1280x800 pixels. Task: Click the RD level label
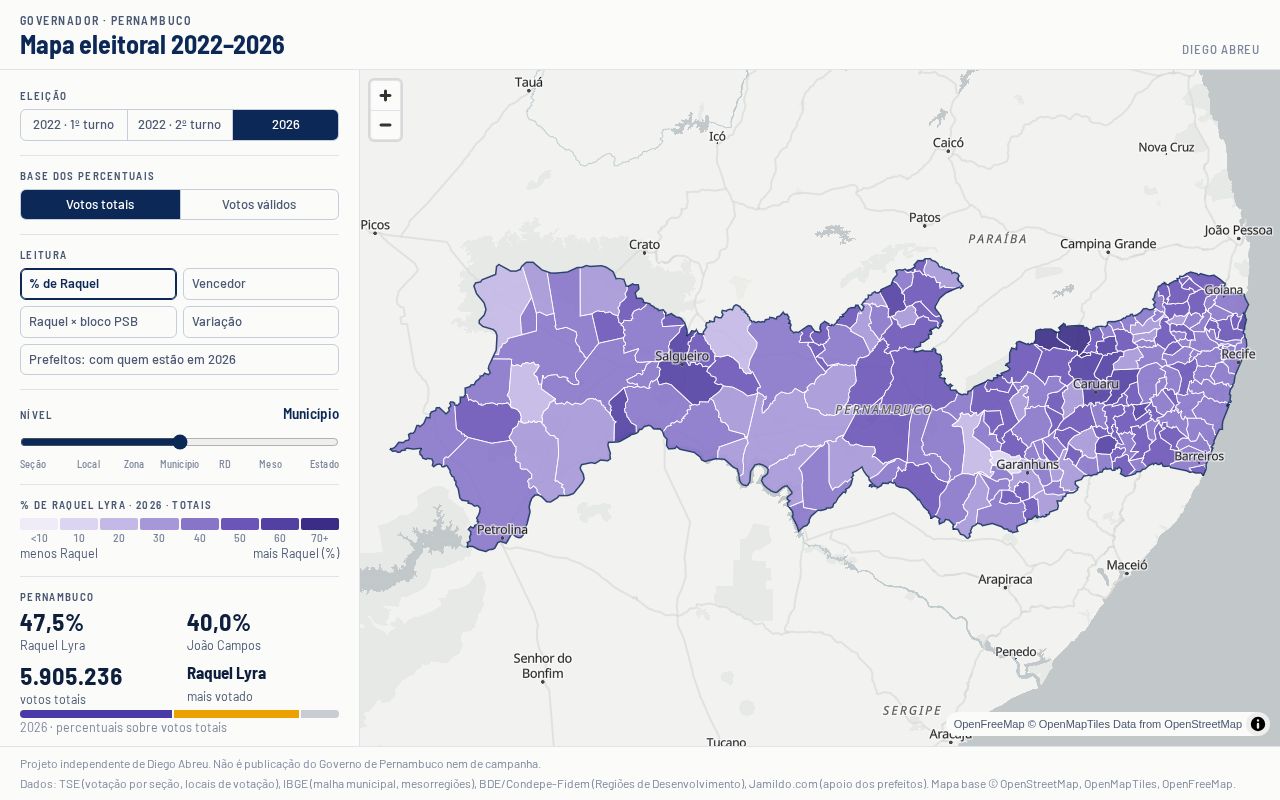pos(225,465)
